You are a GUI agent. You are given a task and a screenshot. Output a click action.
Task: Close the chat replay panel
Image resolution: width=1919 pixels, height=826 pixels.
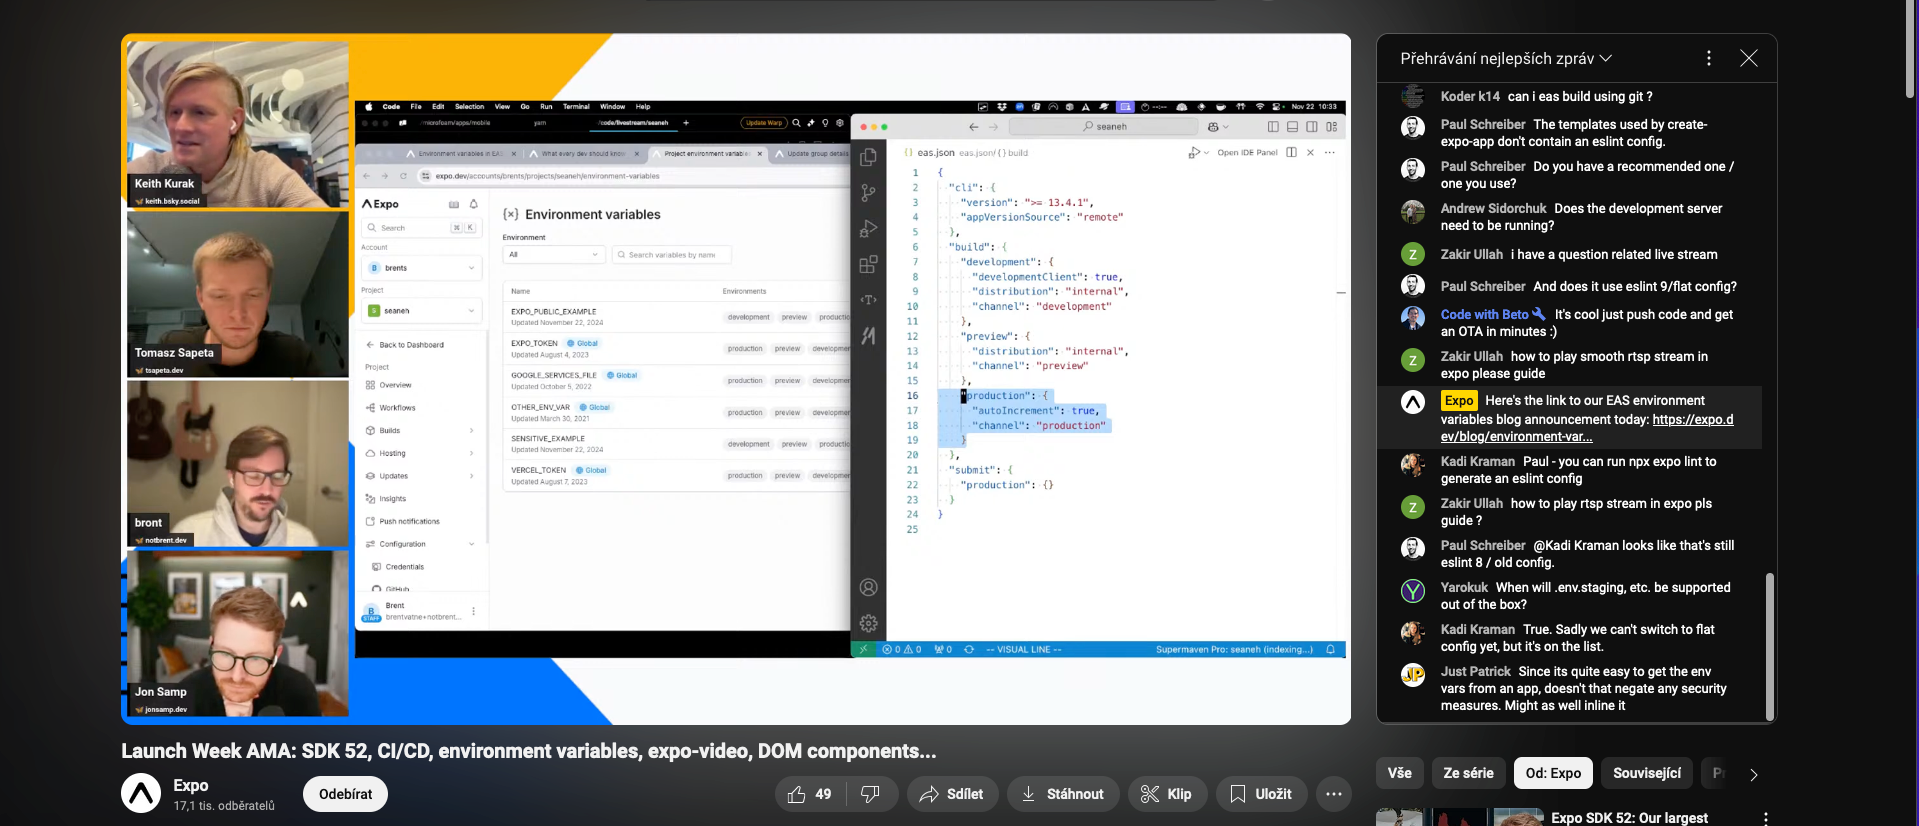click(x=1749, y=59)
